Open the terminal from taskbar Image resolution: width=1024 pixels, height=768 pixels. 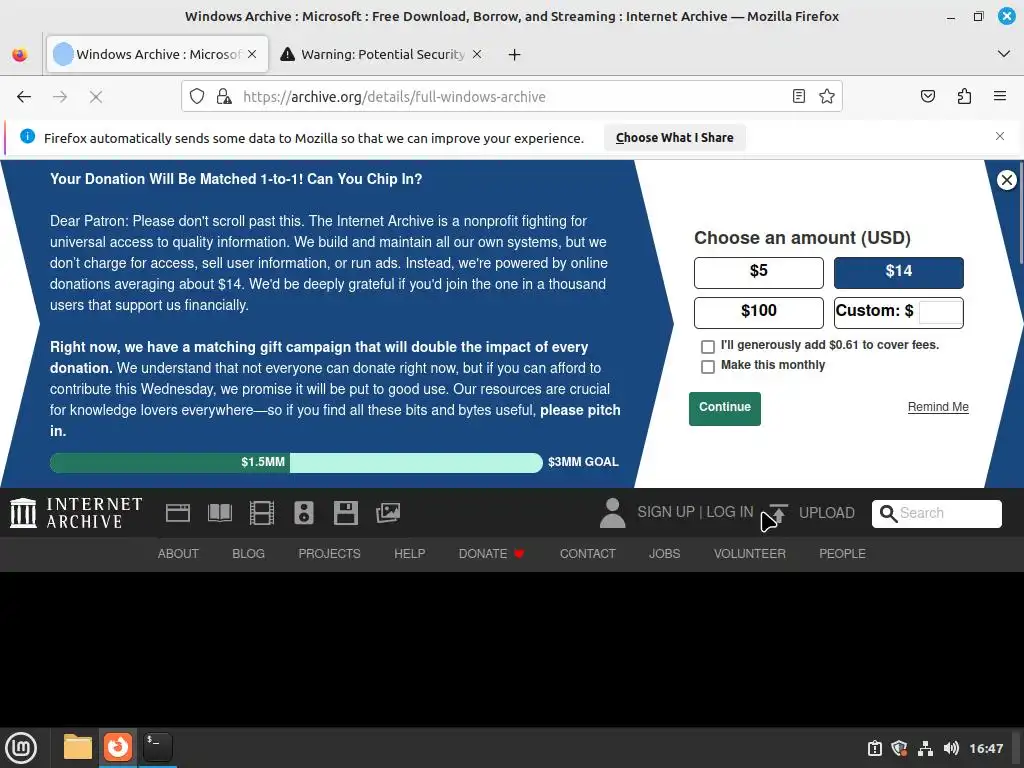point(157,747)
